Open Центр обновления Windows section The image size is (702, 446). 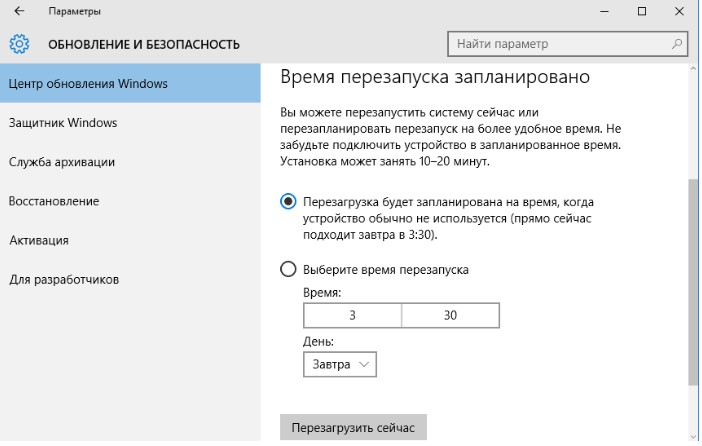click(130, 83)
